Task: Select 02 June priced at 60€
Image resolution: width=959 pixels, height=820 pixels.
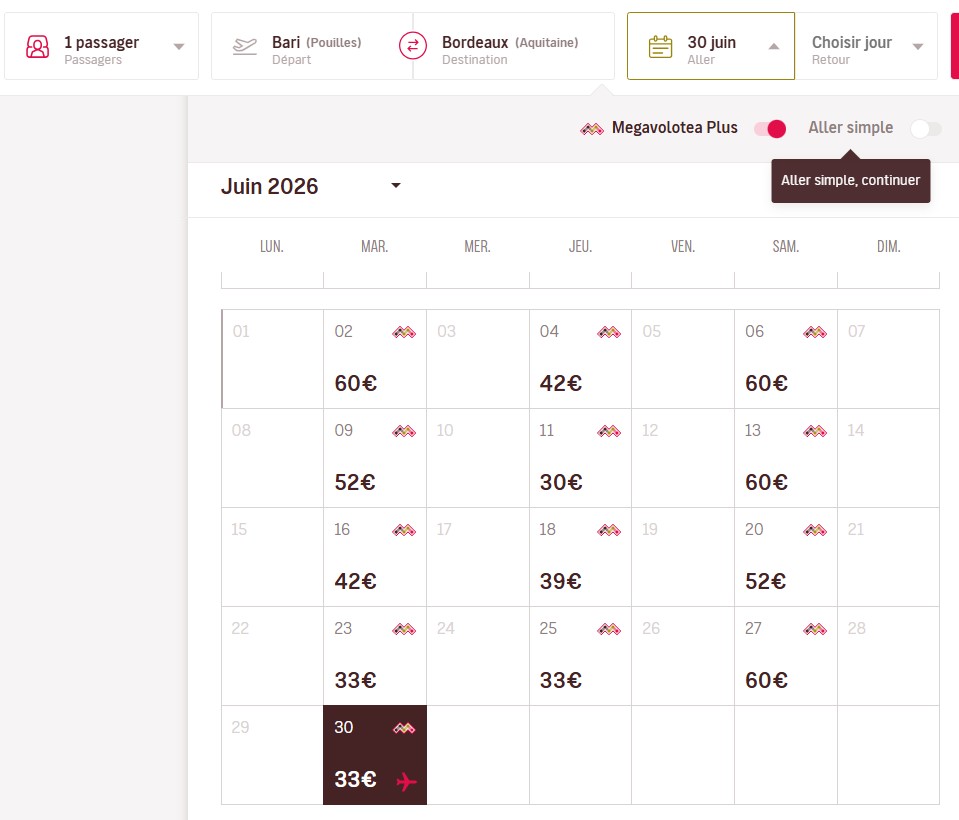Action: [x=374, y=359]
